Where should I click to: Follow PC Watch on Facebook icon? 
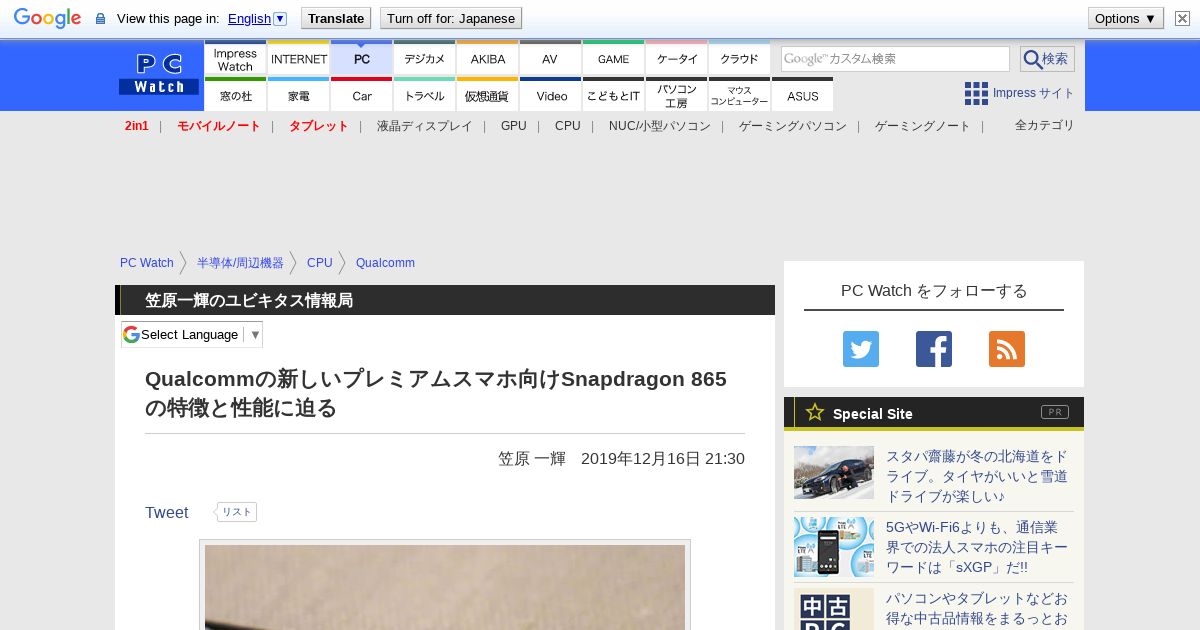point(934,349)
